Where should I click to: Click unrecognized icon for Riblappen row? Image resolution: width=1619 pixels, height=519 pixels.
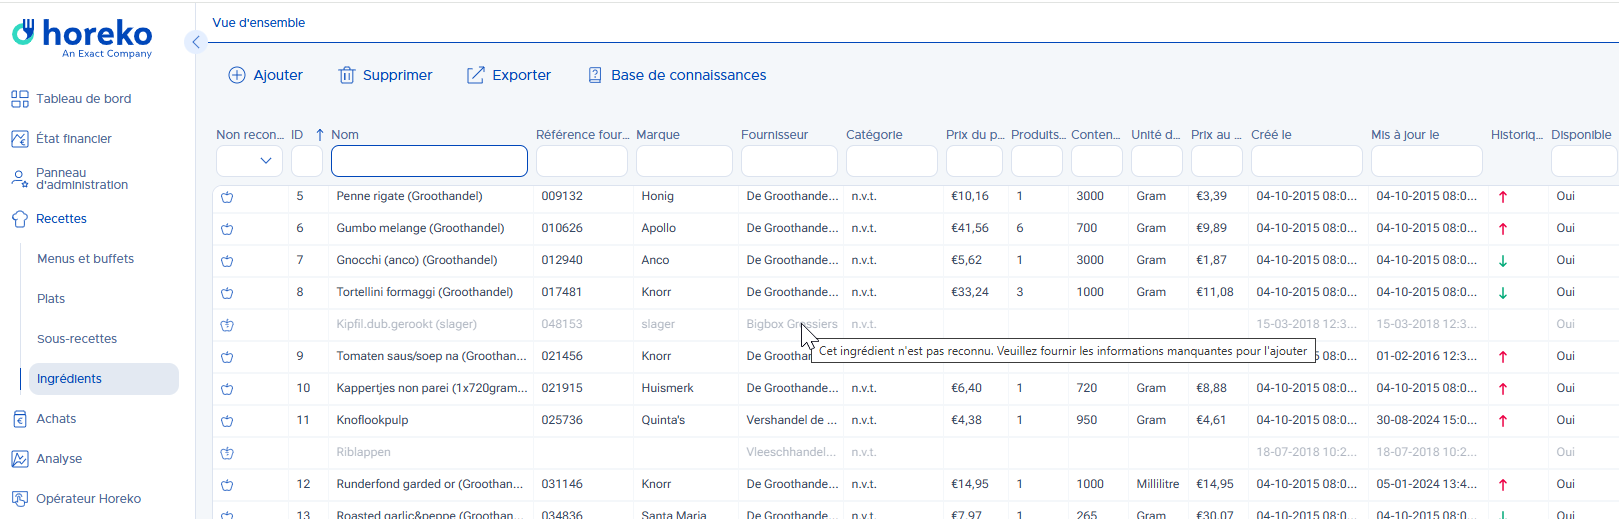tap(227, 453)
